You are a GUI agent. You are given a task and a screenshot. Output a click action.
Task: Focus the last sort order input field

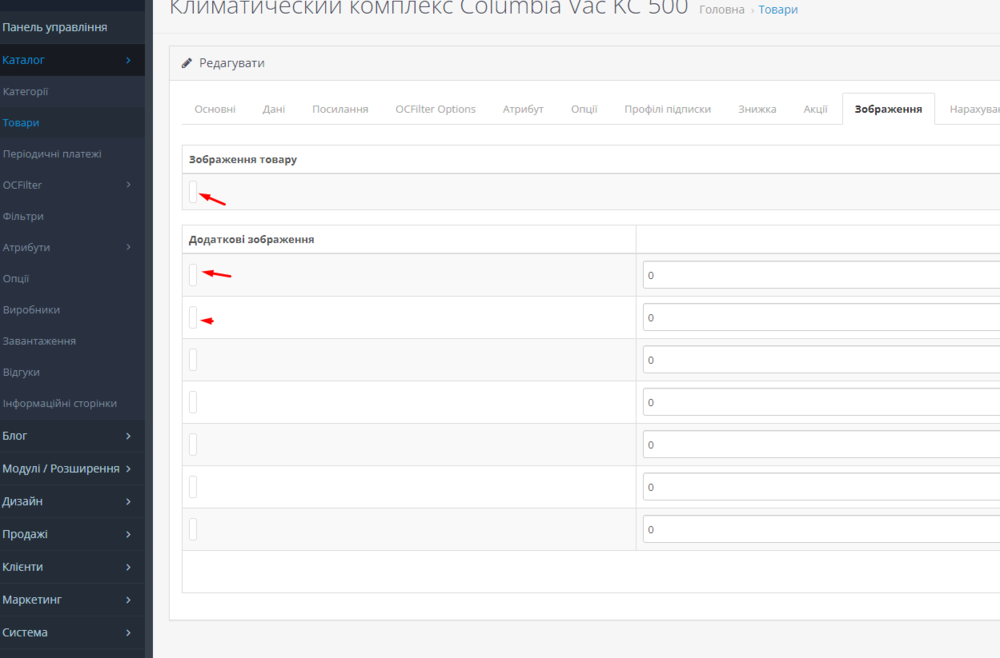tap(820, 530)
